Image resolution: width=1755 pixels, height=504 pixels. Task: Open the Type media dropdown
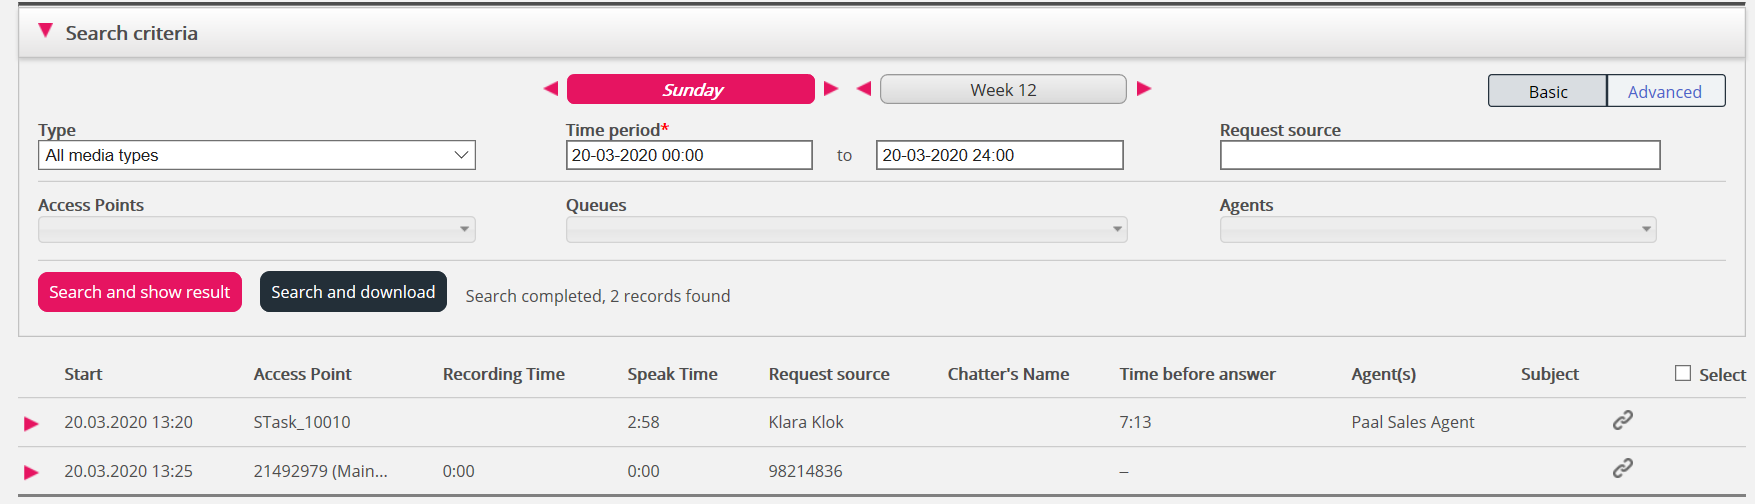[x=256, y=155]
